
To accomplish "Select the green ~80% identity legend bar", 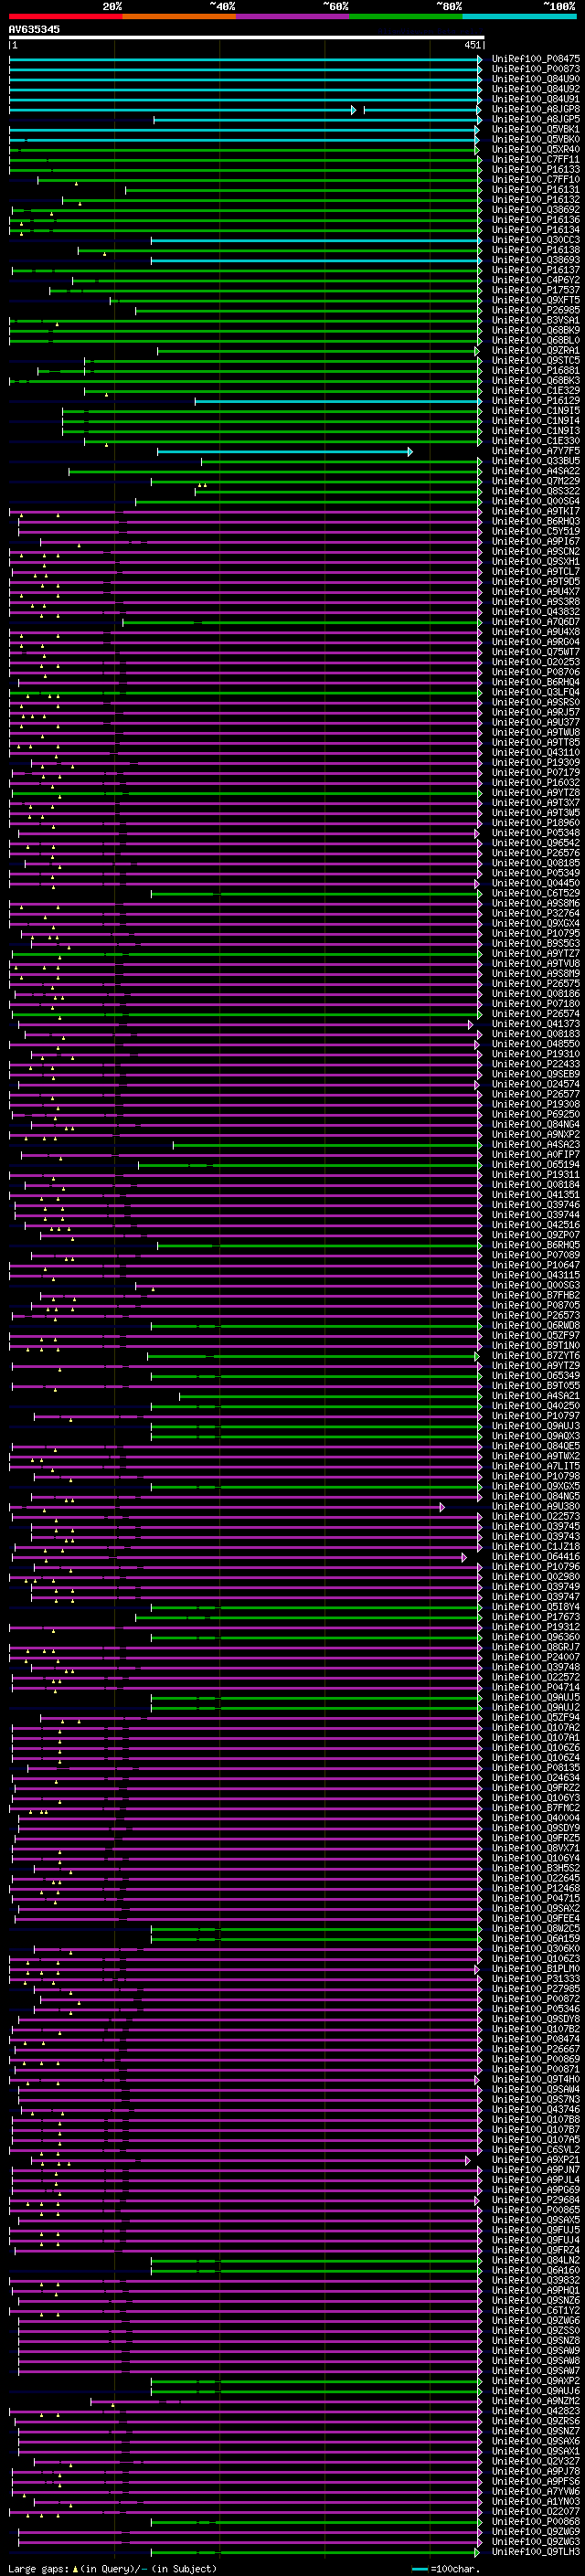I will coord(406,16).
